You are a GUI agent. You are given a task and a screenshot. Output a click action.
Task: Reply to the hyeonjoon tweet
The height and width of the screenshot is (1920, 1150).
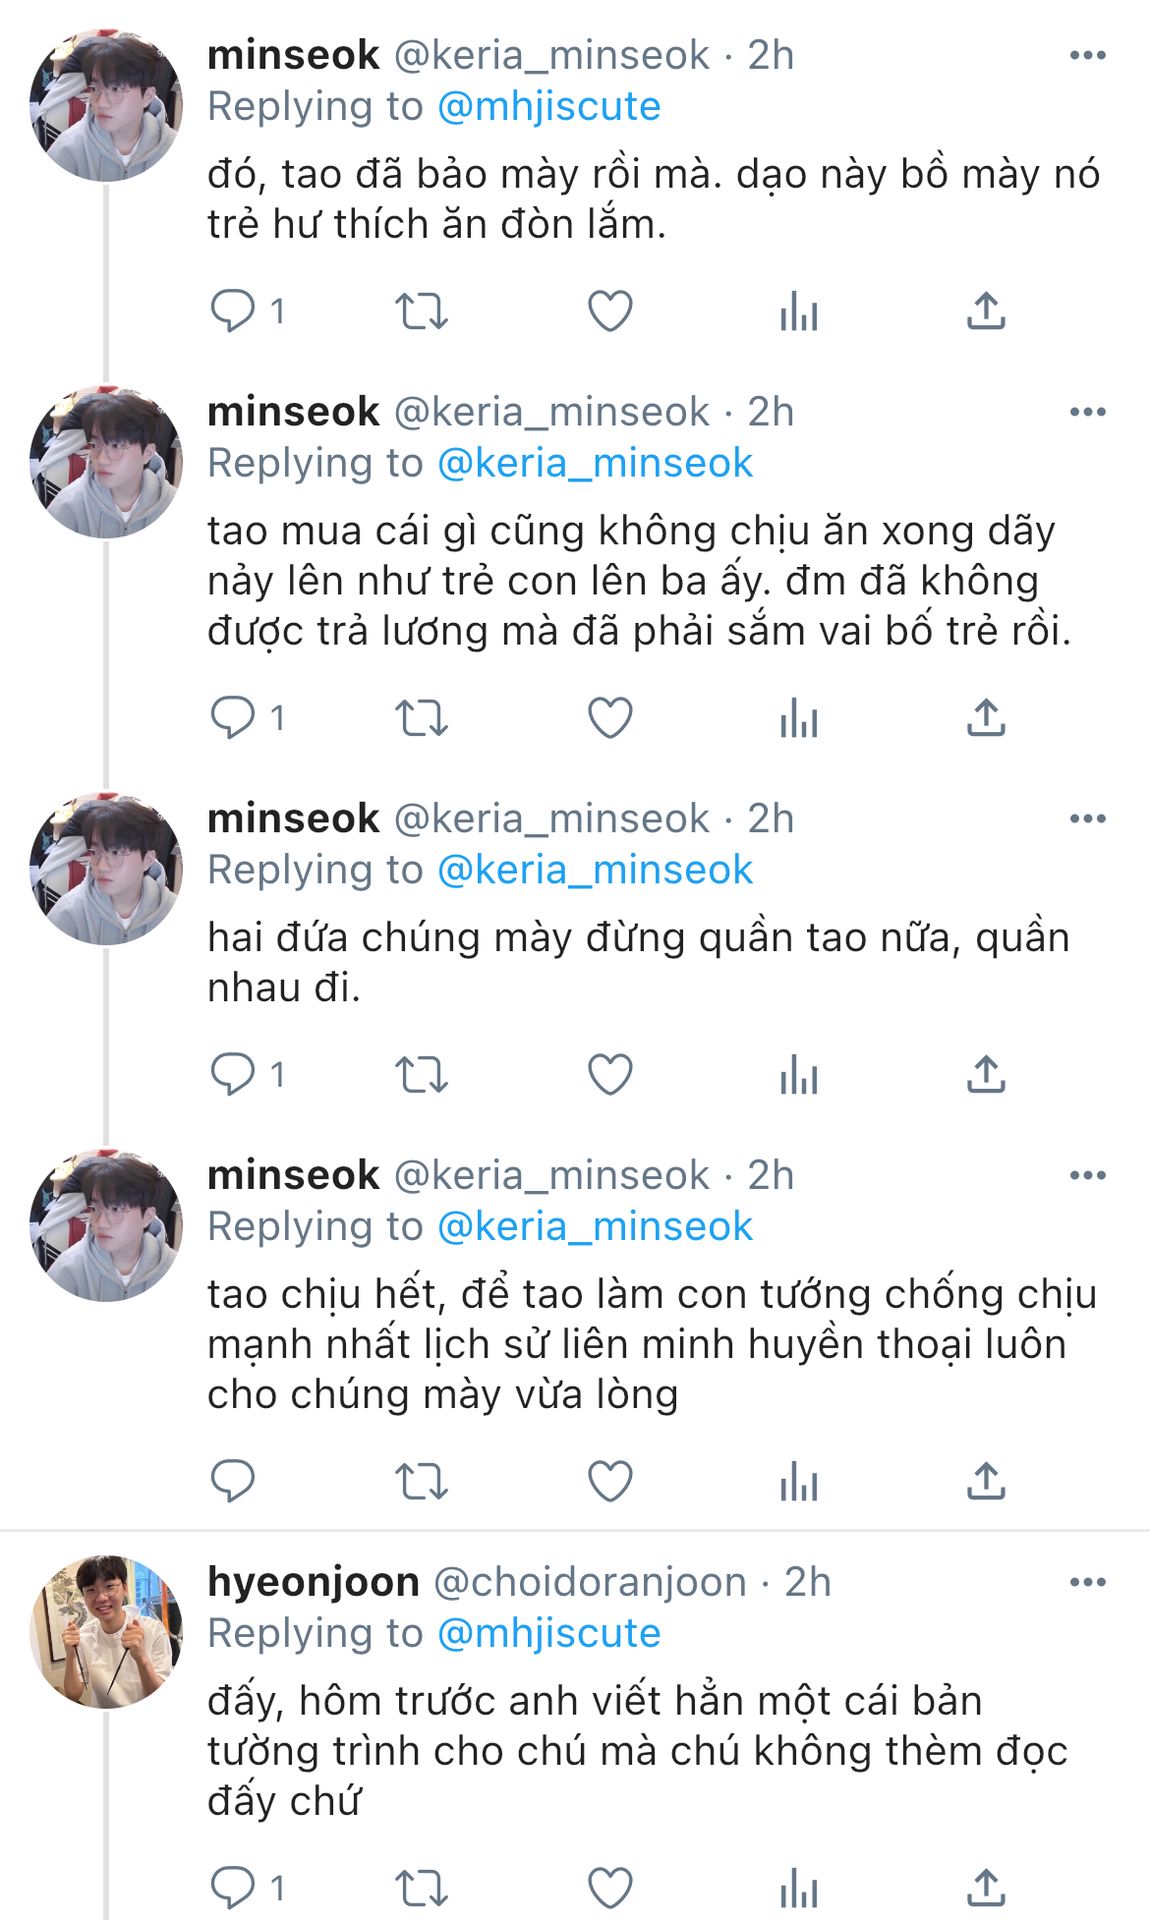[233, 1888]
